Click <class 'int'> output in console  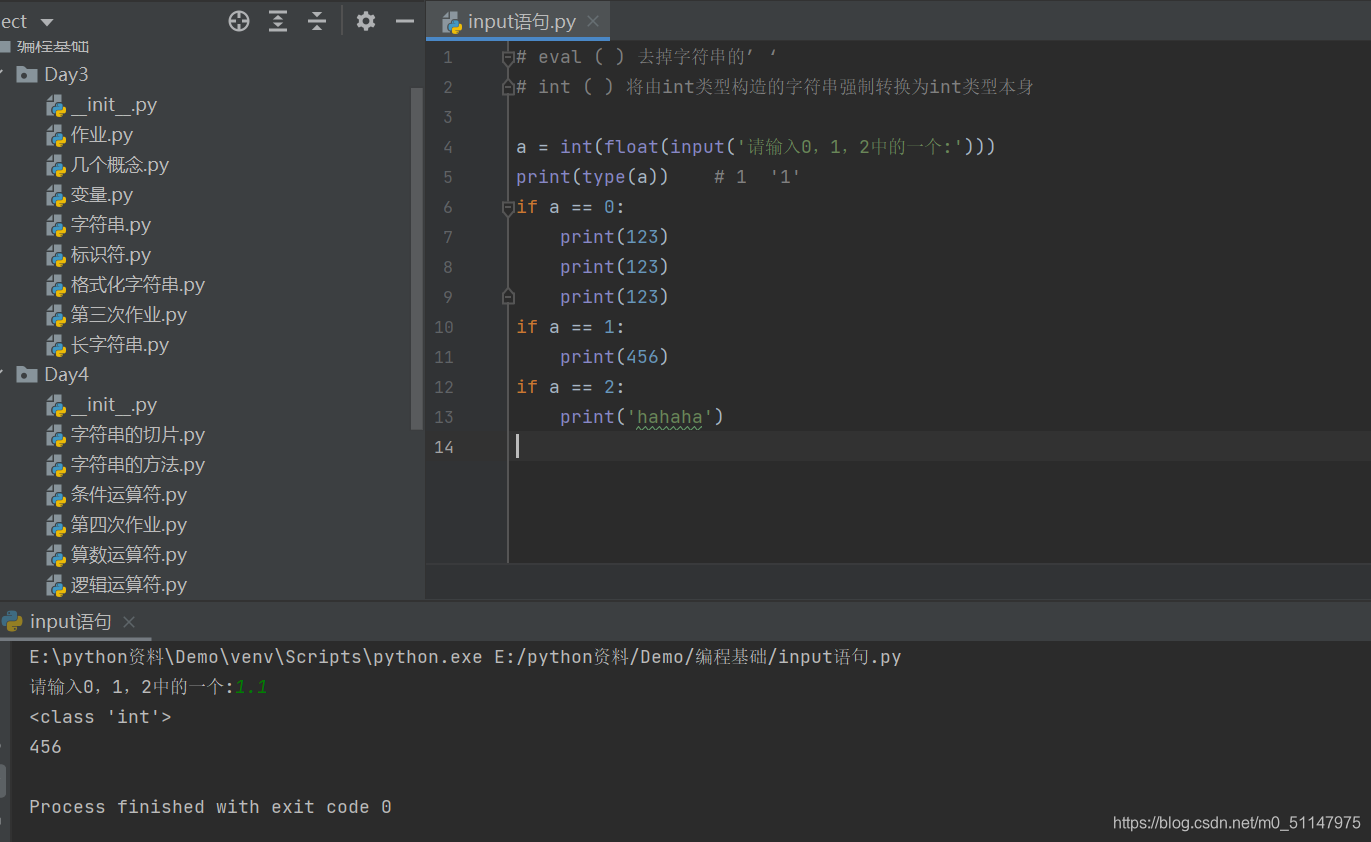tap(100, 717)
